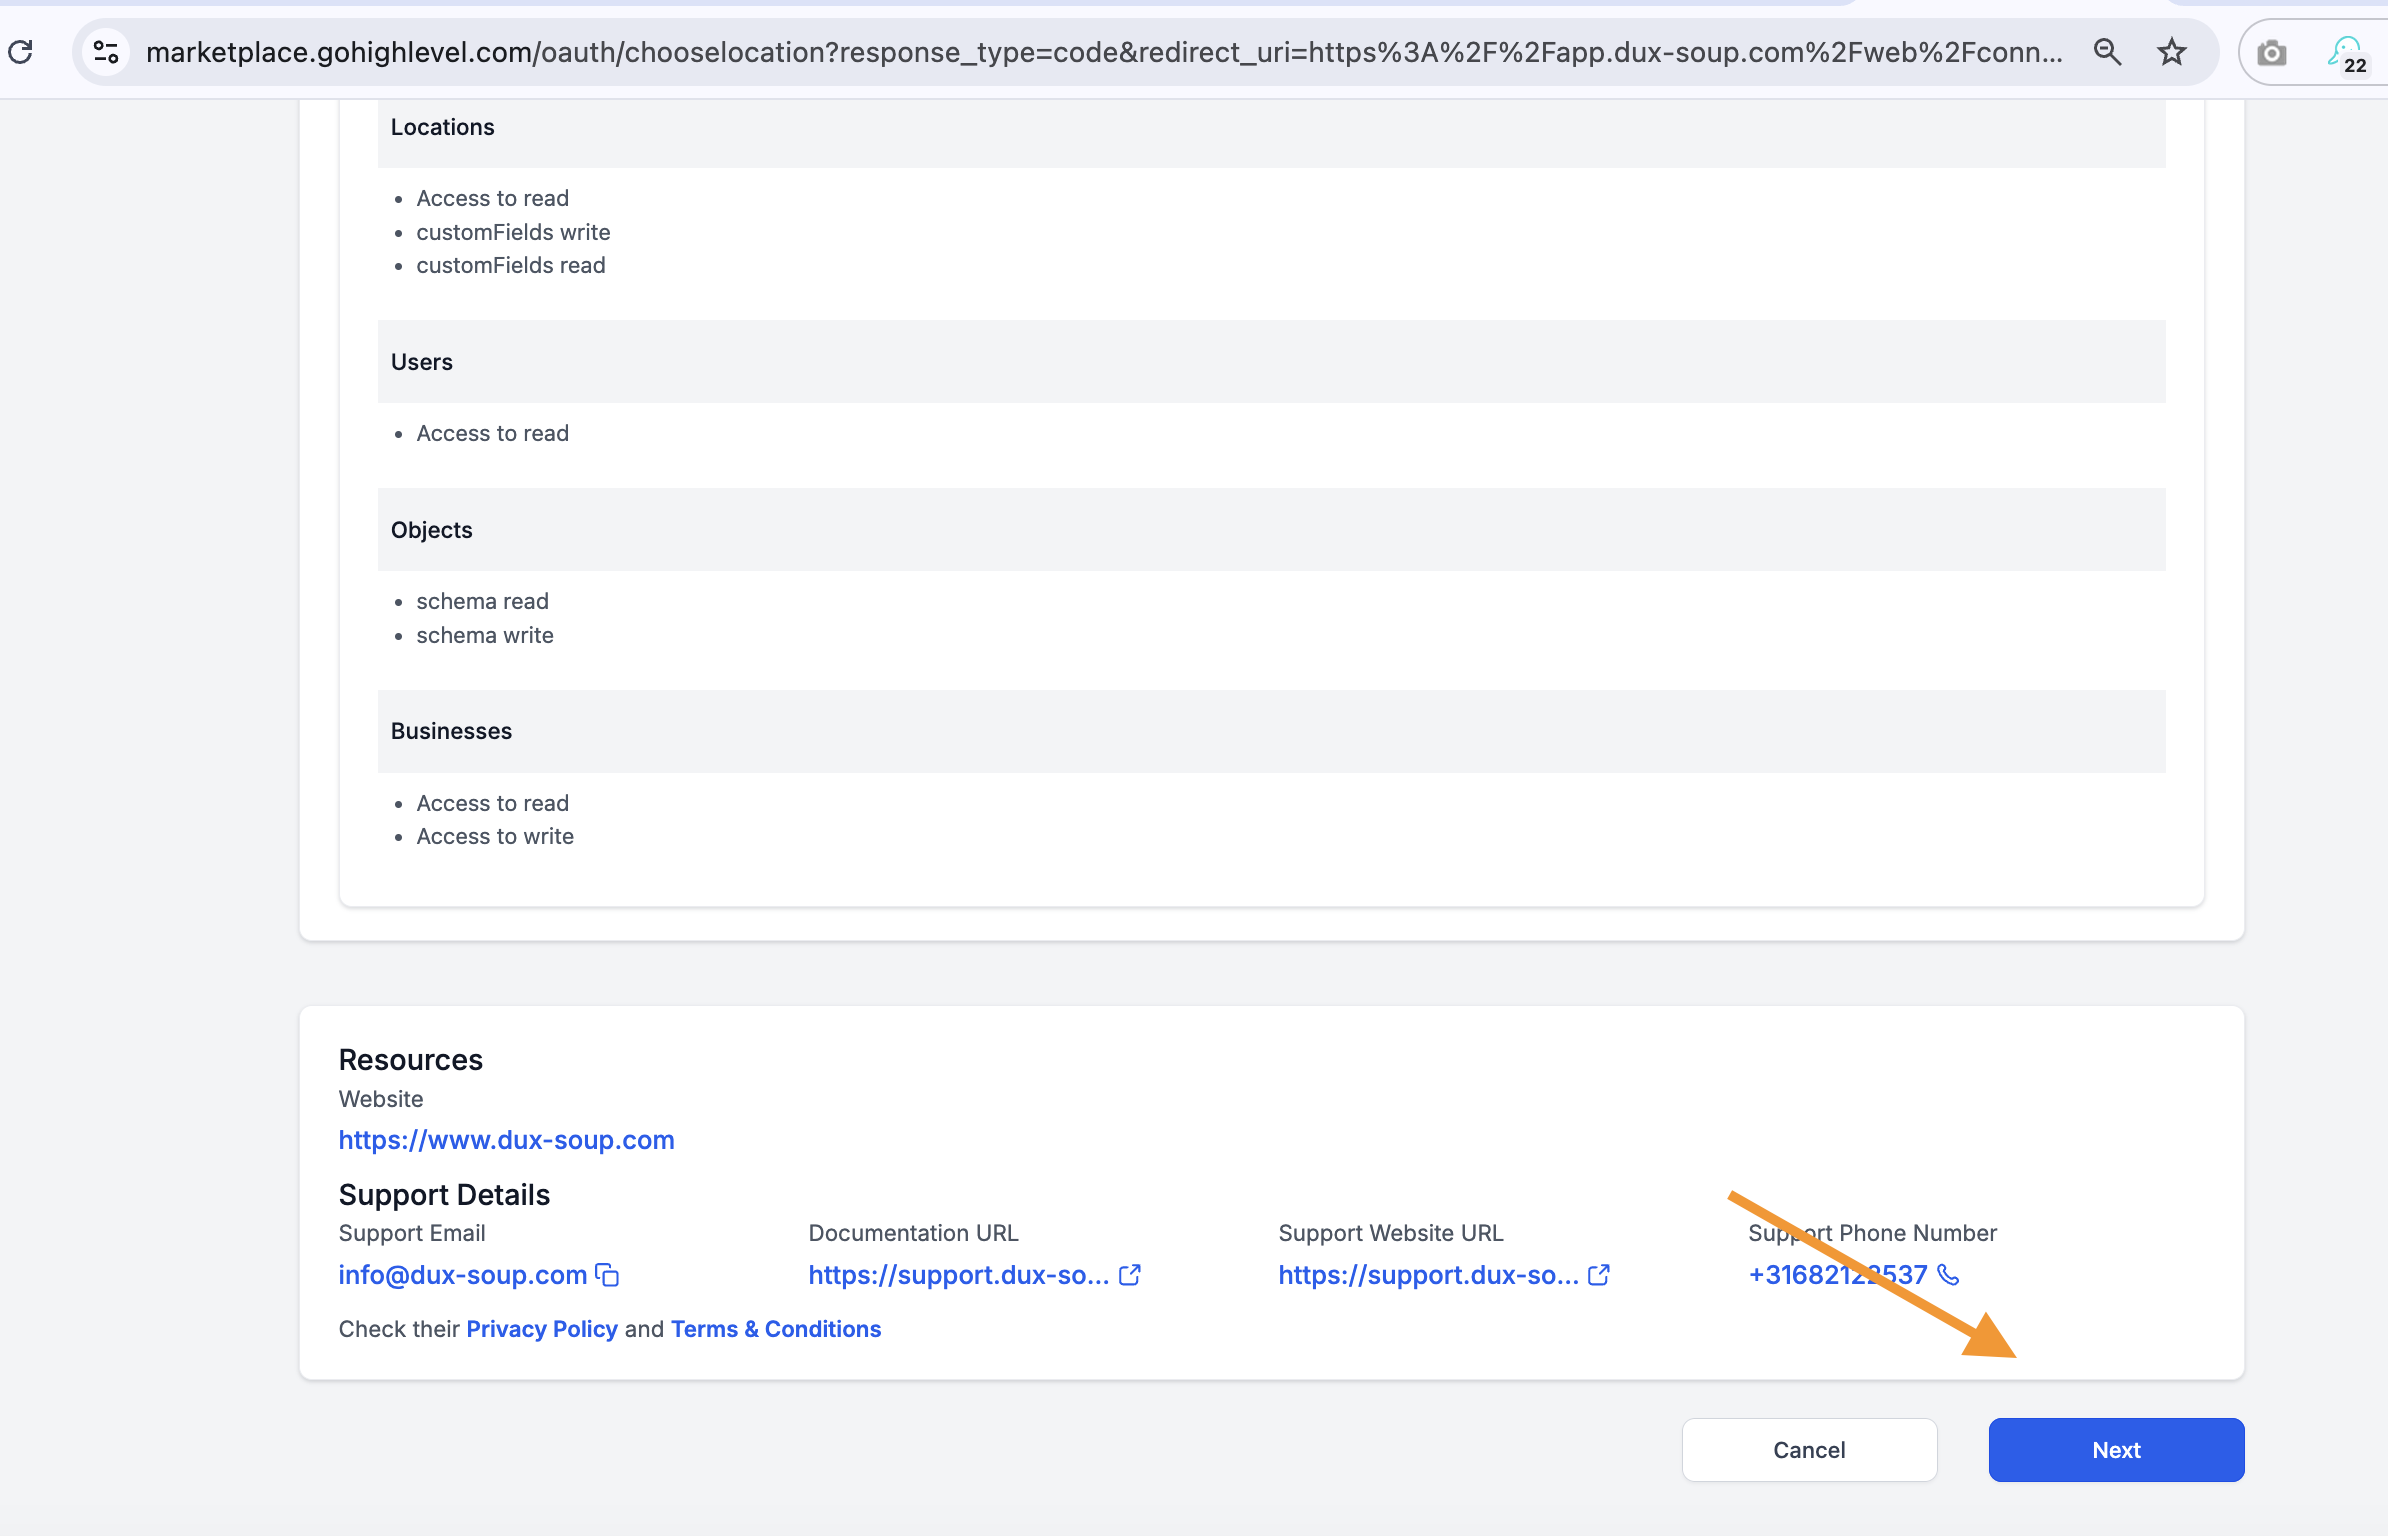Click the Documentation URL support link text

coord(958,1275)
